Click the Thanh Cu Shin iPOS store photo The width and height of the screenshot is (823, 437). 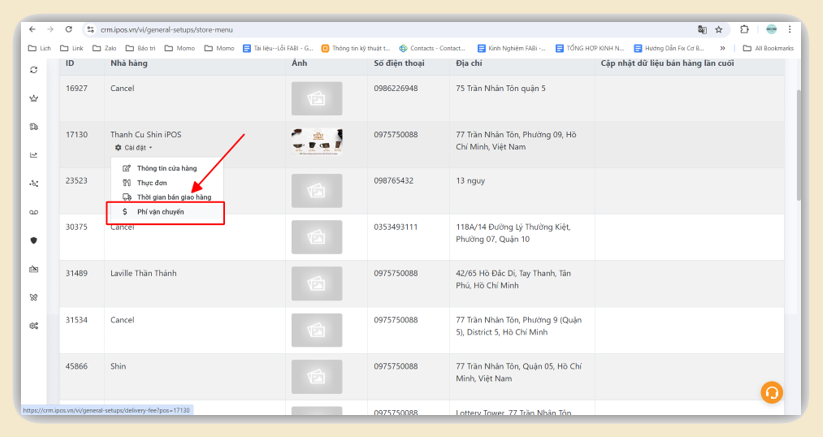click(x=316, y=141)
